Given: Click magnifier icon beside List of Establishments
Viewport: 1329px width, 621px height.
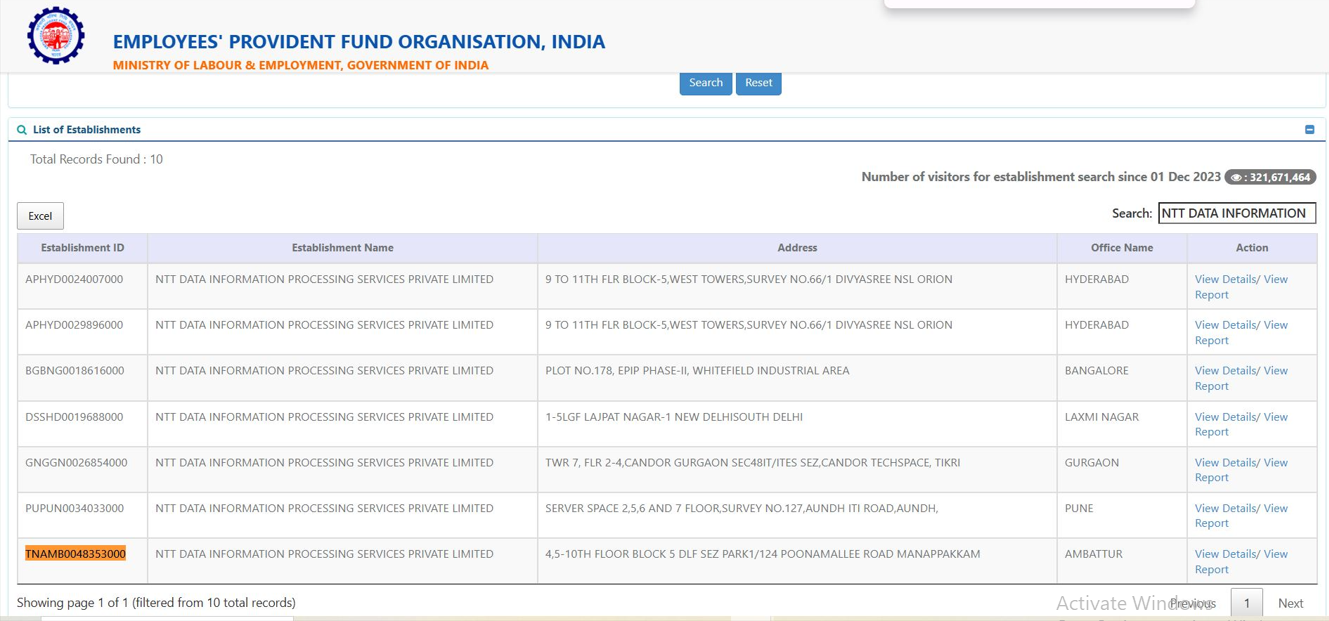Looking at the screenshot, I should click(x=22, y=130).
